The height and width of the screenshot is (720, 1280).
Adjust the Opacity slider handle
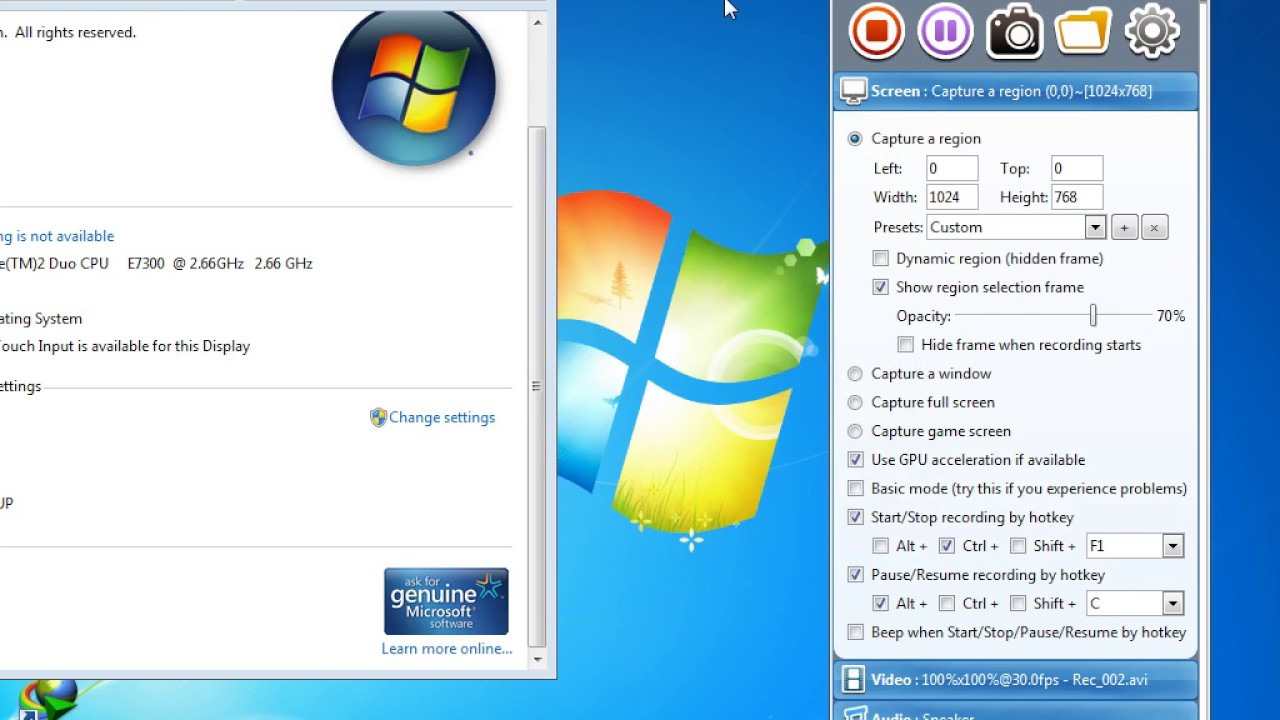click(x=1093, y=316)
